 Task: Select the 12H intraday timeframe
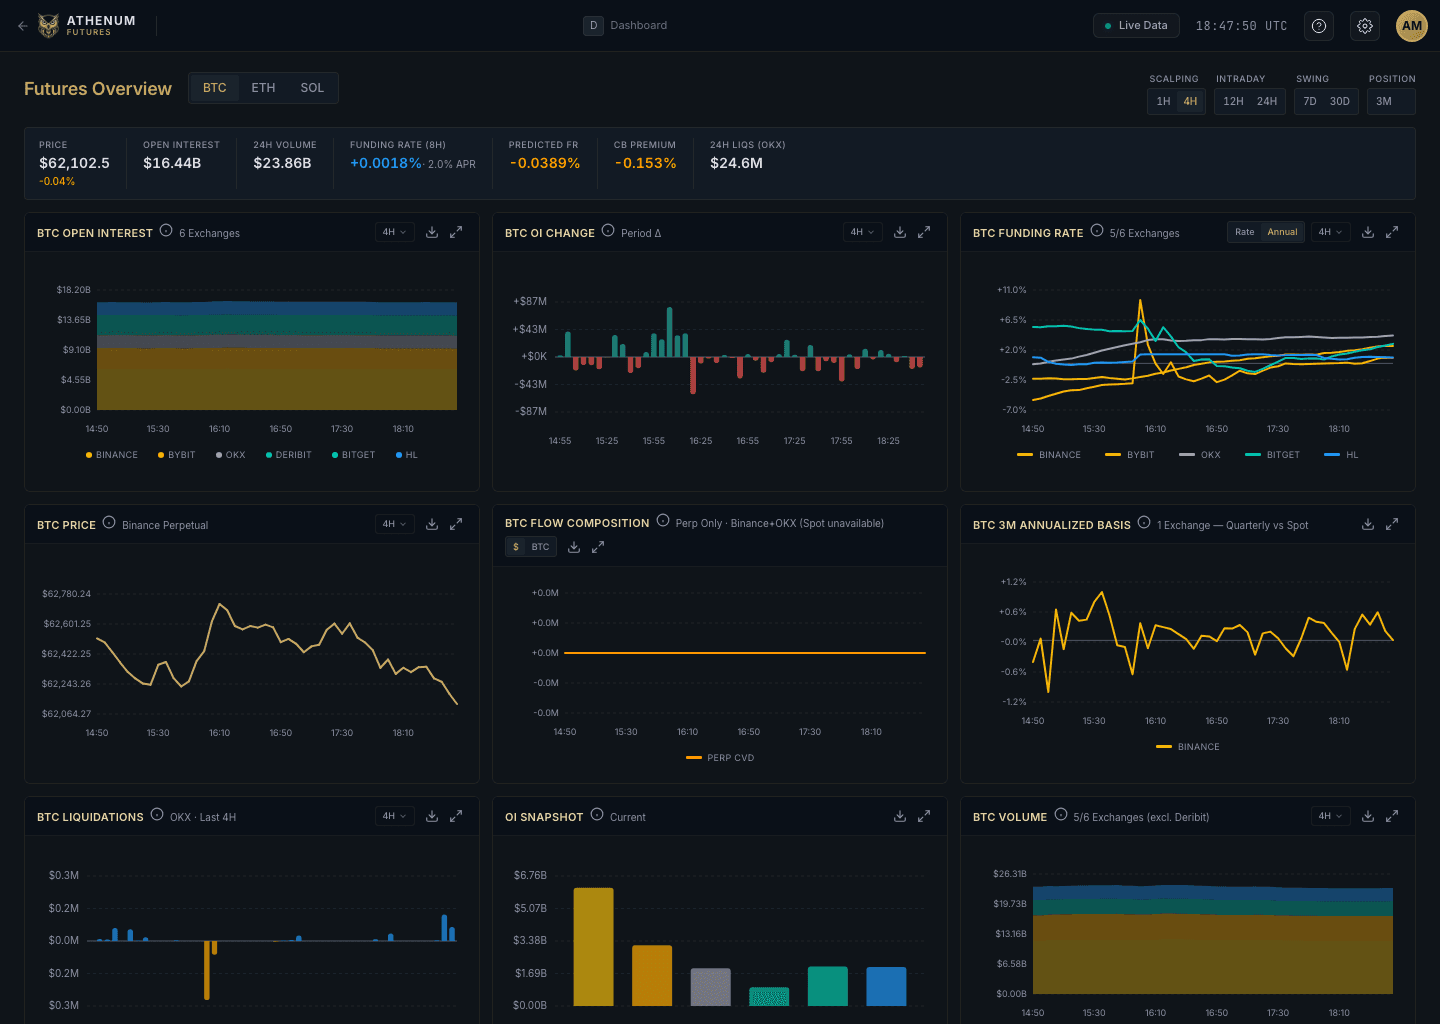[1233, 101]
